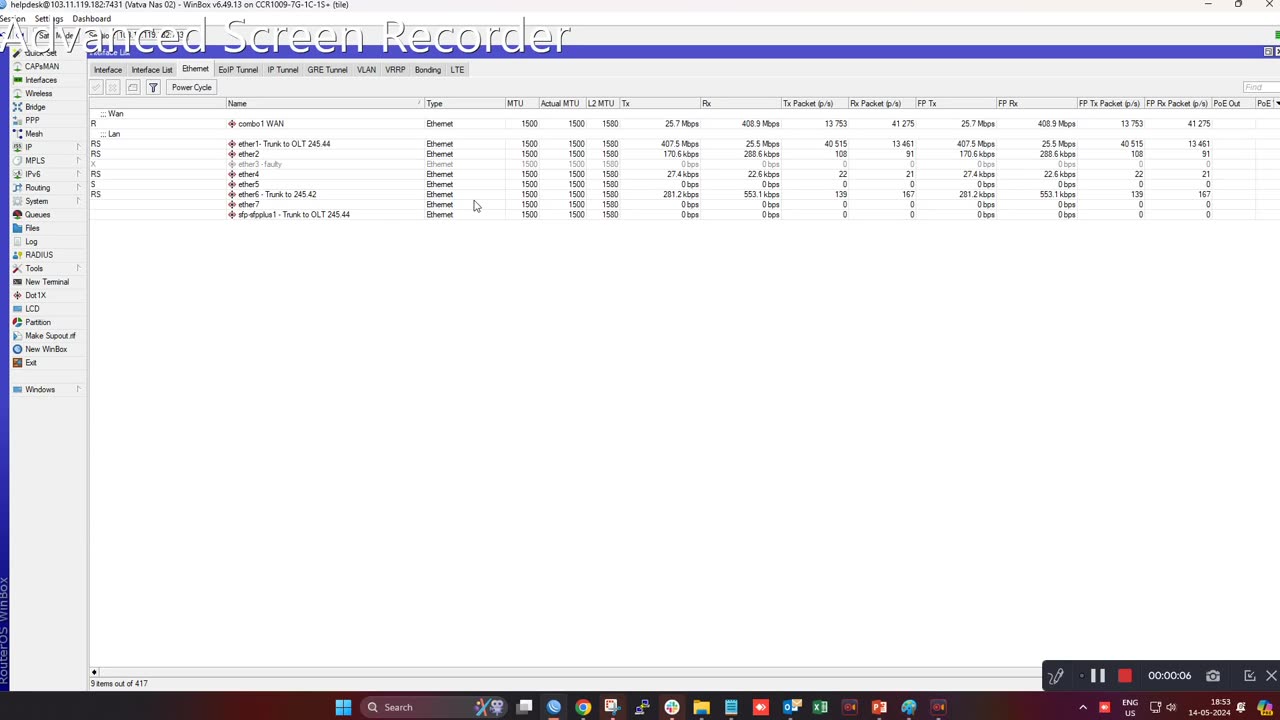Expand the Routing submenu
Screen dimensions: 1280x720
pos(78,187)
